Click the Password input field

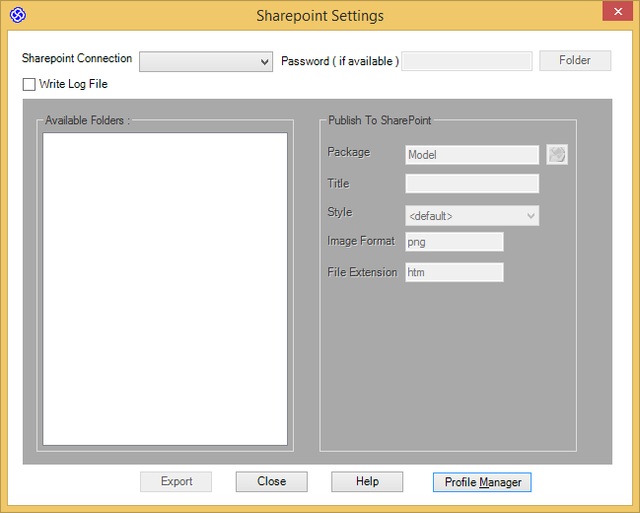coord(467,61)
